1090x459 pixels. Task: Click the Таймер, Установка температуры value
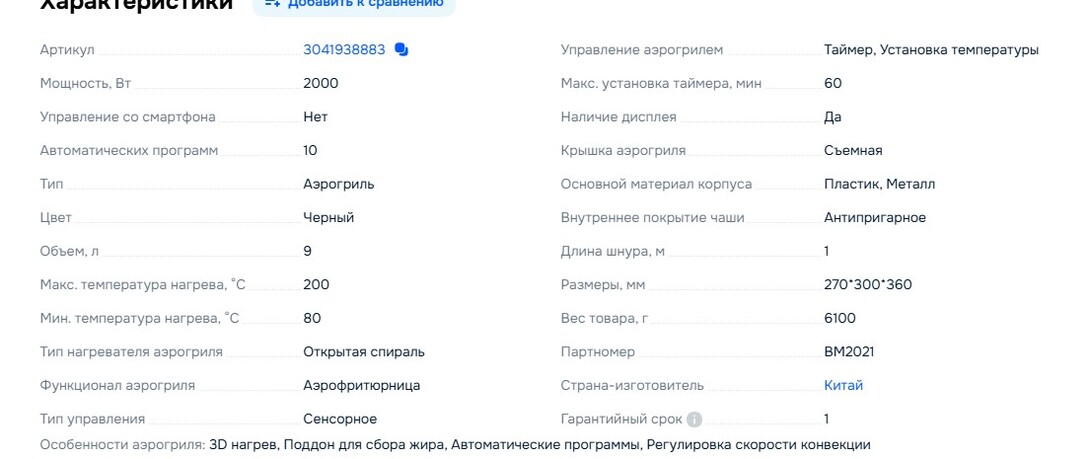click(x=931, y=50)
